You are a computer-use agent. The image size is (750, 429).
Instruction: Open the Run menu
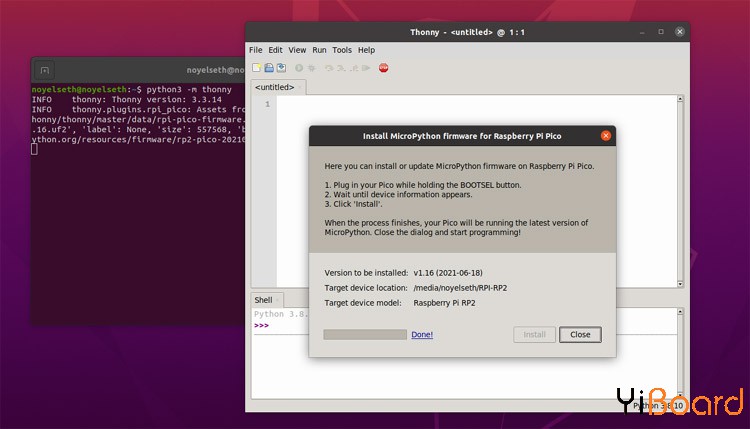click(x=319, y=50)
